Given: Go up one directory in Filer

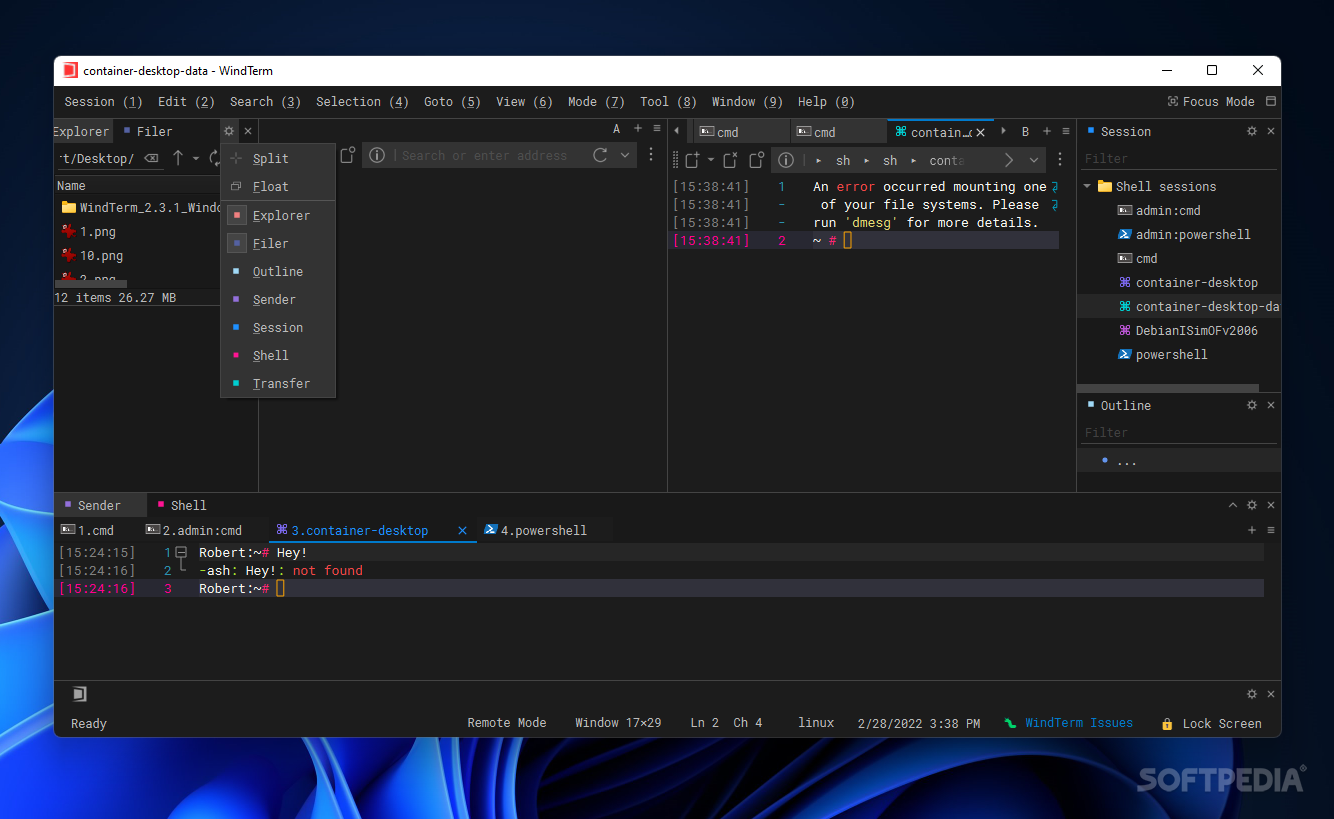Looking at the screenshot, I should pyautogui.click(x=178, y=158).
